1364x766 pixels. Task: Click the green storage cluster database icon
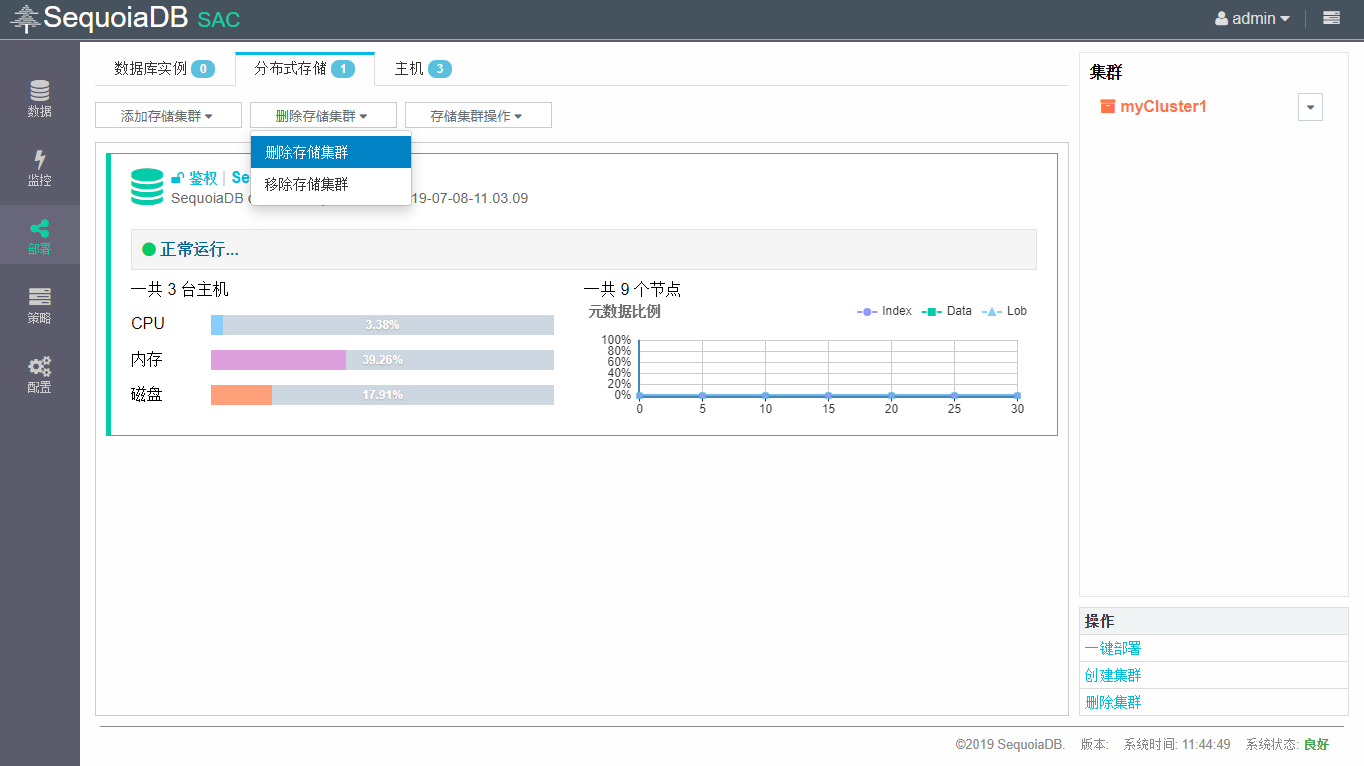tap(147, 187)
